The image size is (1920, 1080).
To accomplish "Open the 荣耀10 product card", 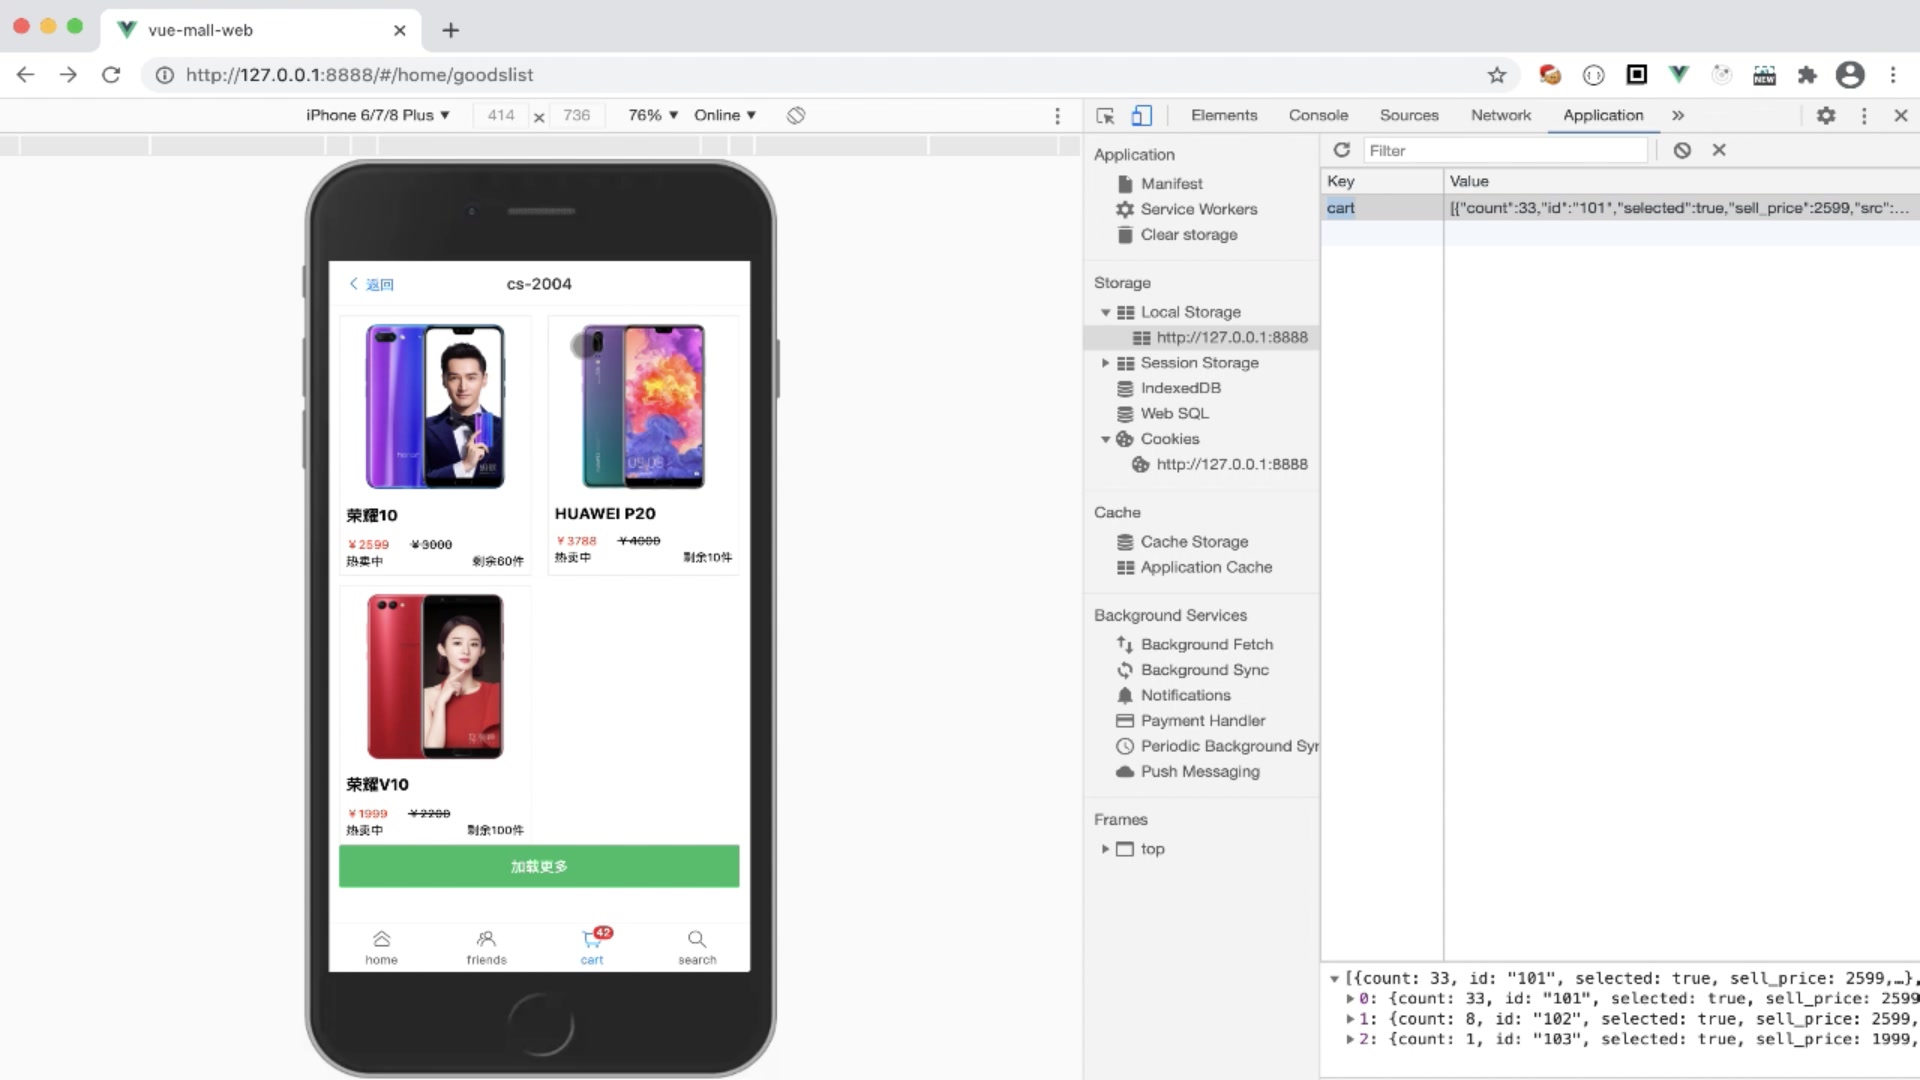I will click(435, 446).
